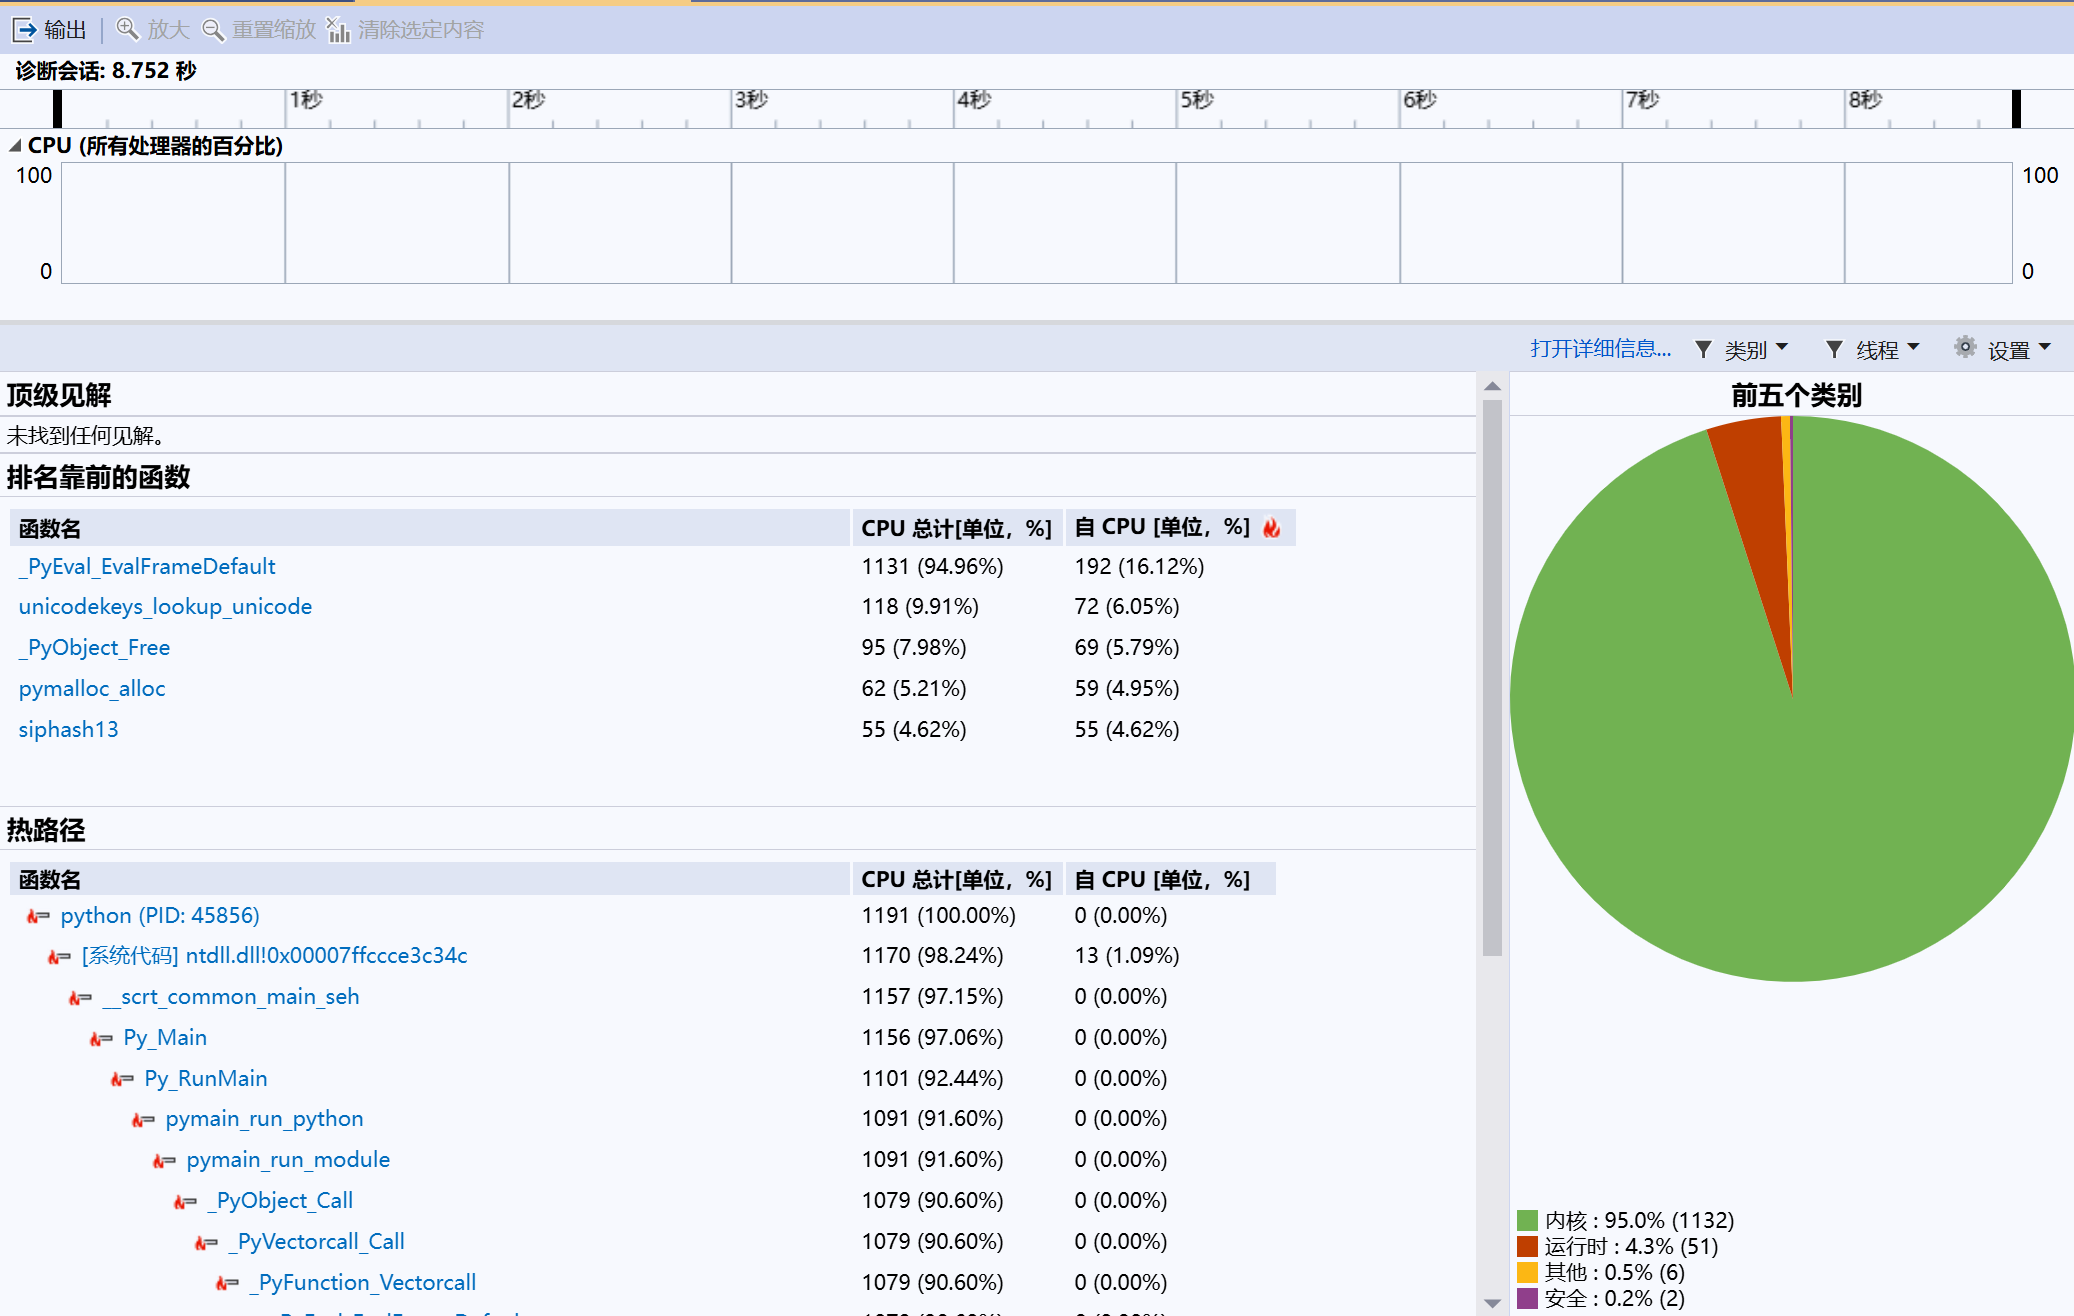Image resolution: width=2074 pixels, height=1316 pixels.
Task: Click the Clear selection chart icon
Action: 338,30
